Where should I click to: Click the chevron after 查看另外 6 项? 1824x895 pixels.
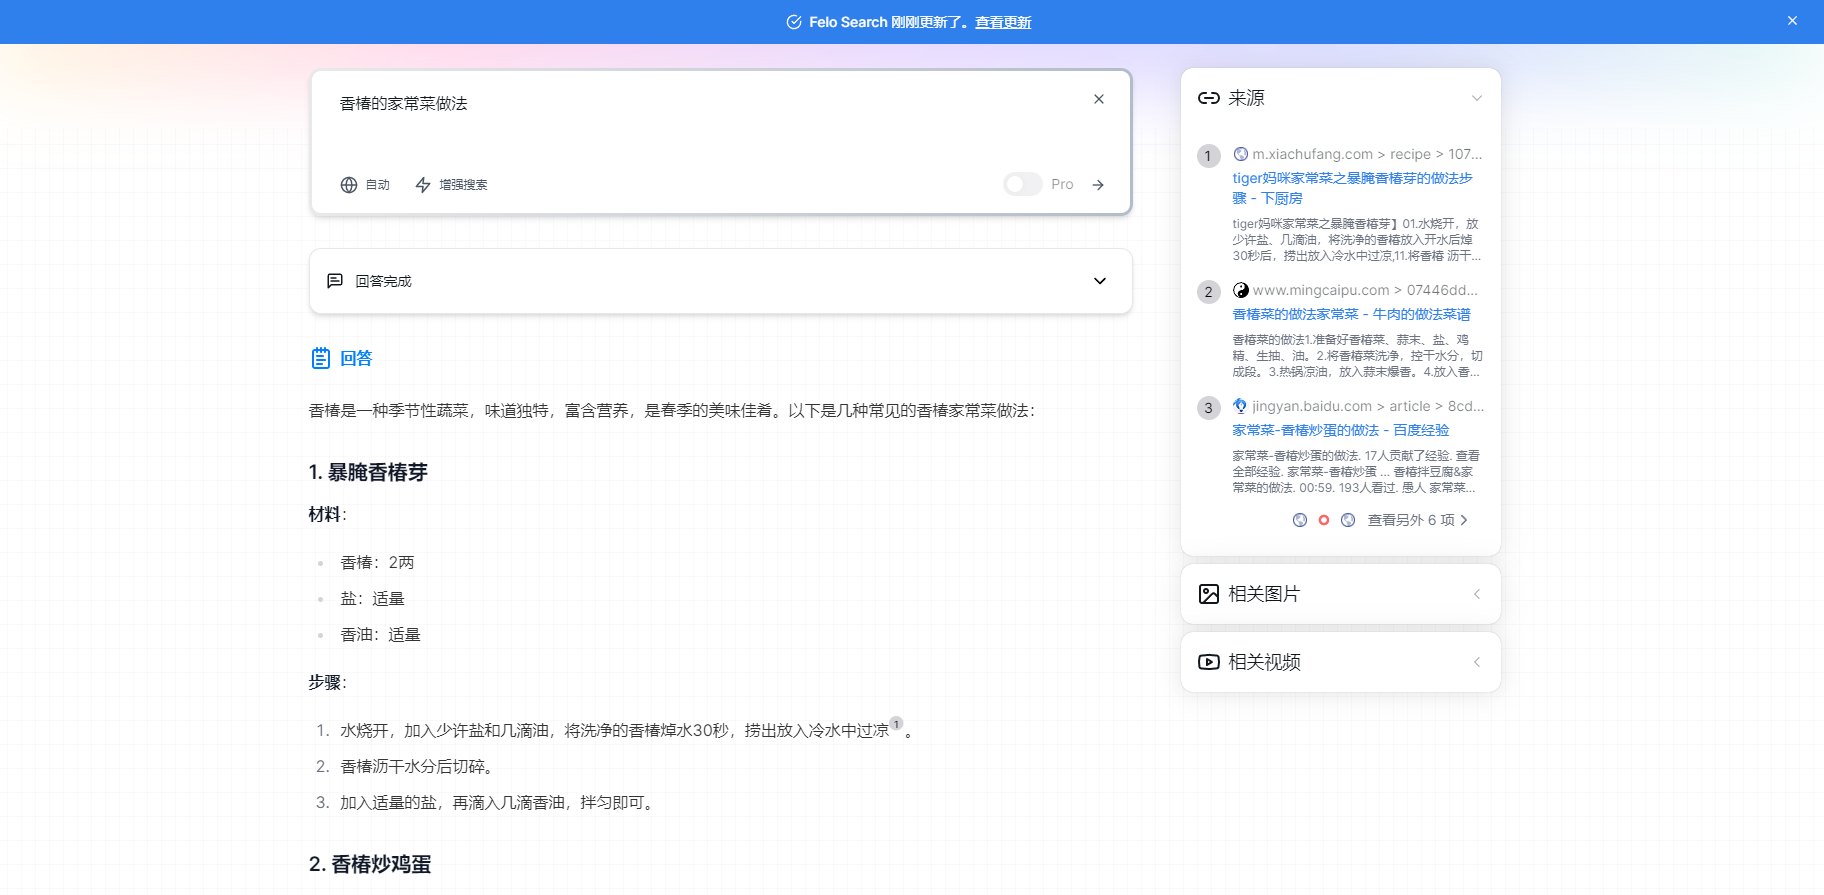(1464, 520)
